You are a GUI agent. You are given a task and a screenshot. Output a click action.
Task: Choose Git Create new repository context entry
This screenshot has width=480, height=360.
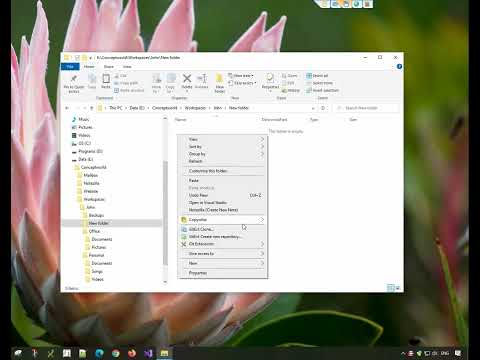[222, 237]
